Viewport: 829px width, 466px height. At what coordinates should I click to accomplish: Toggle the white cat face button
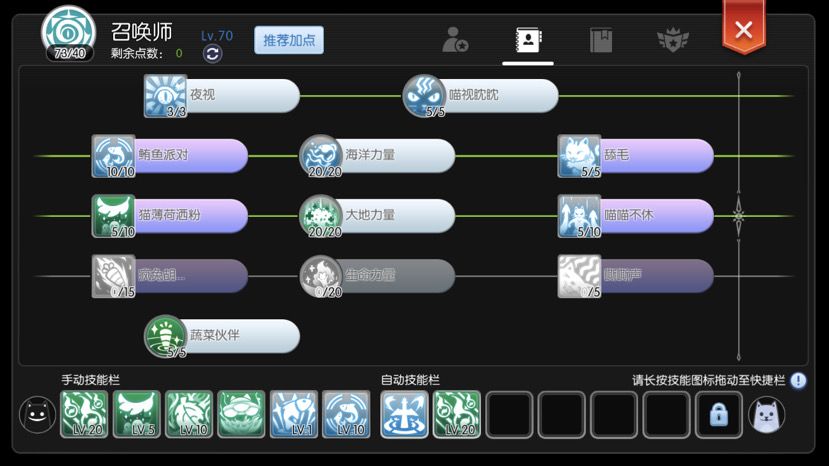pyautogui.click(x=767, y=415)
